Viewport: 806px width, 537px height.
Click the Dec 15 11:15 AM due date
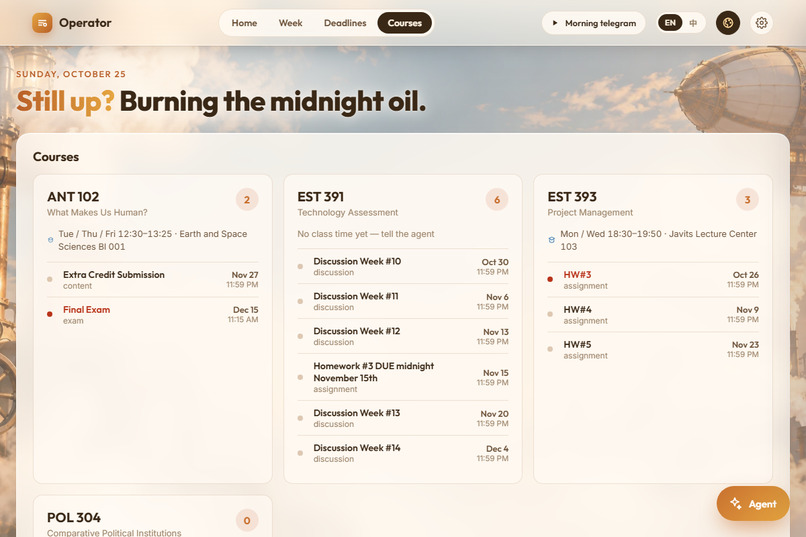[243, 314]
